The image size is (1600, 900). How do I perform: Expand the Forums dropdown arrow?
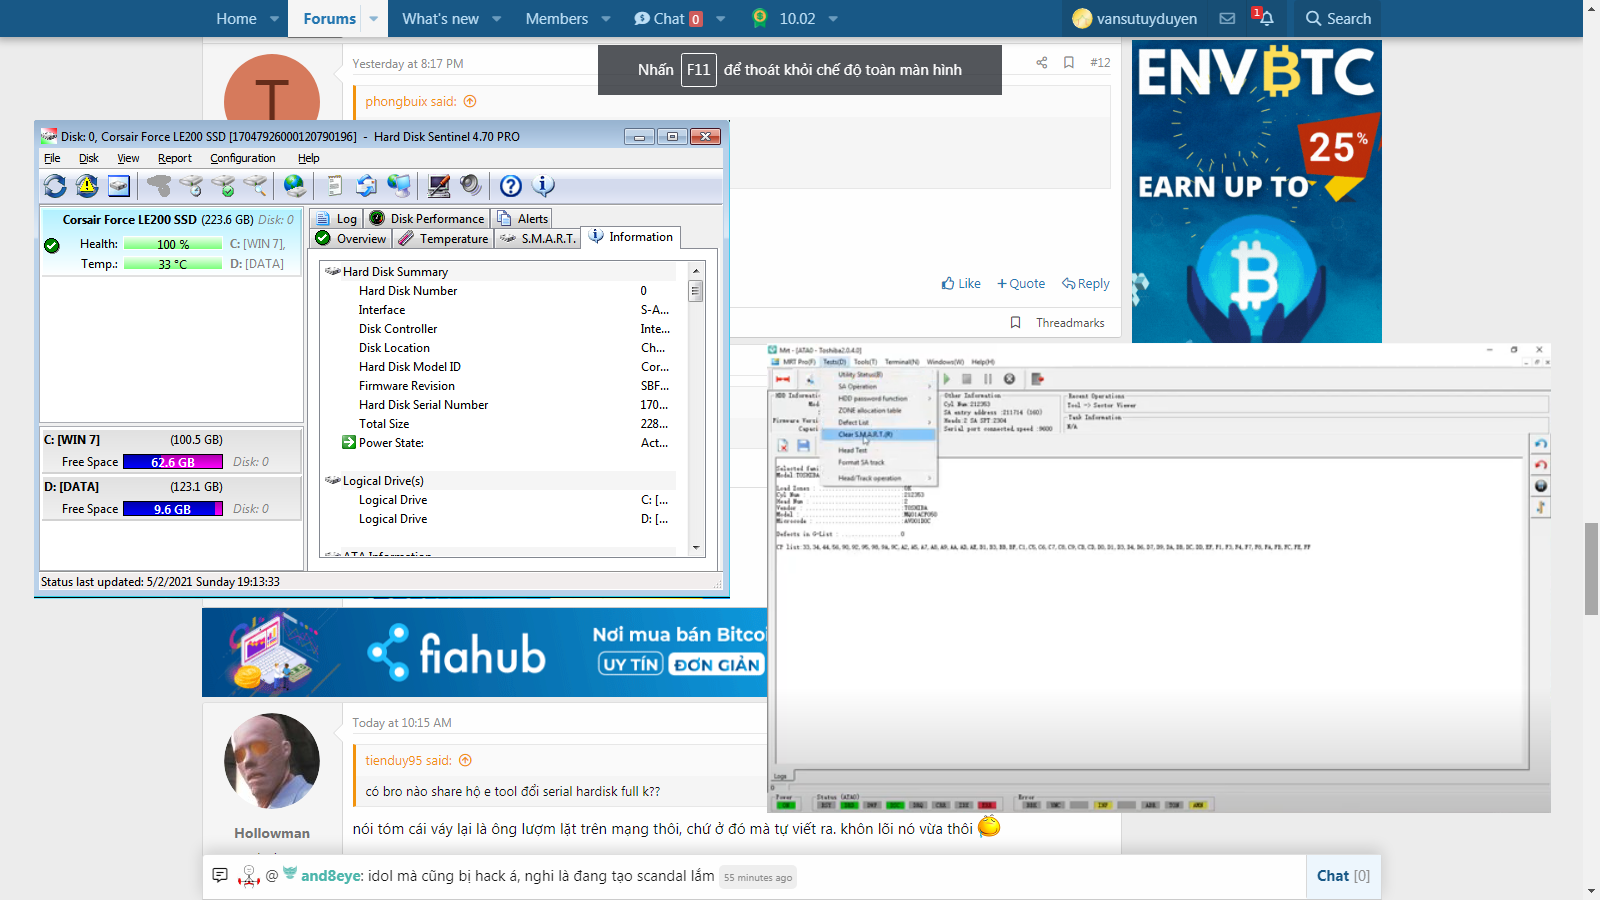click(x=374, y=18)
